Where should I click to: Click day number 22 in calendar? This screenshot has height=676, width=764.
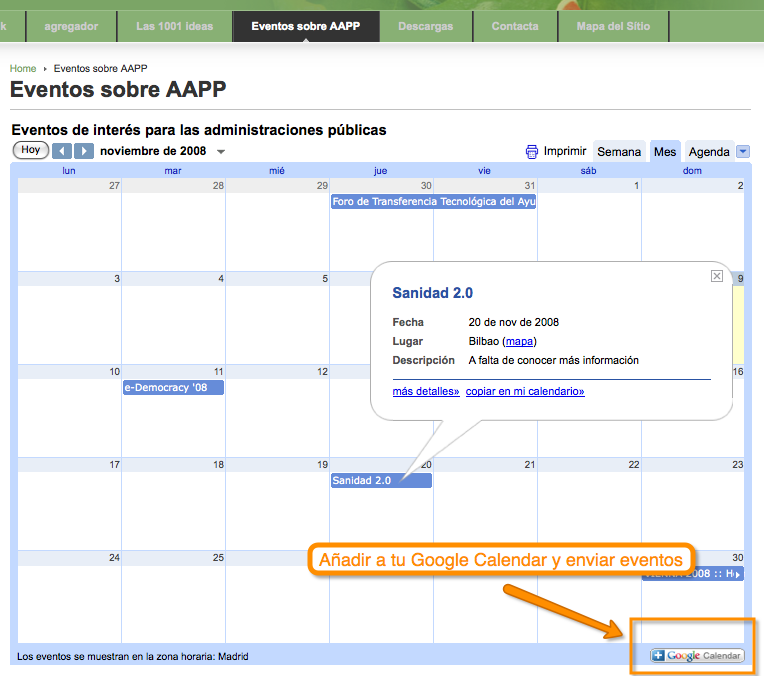(x=634, y=464)
